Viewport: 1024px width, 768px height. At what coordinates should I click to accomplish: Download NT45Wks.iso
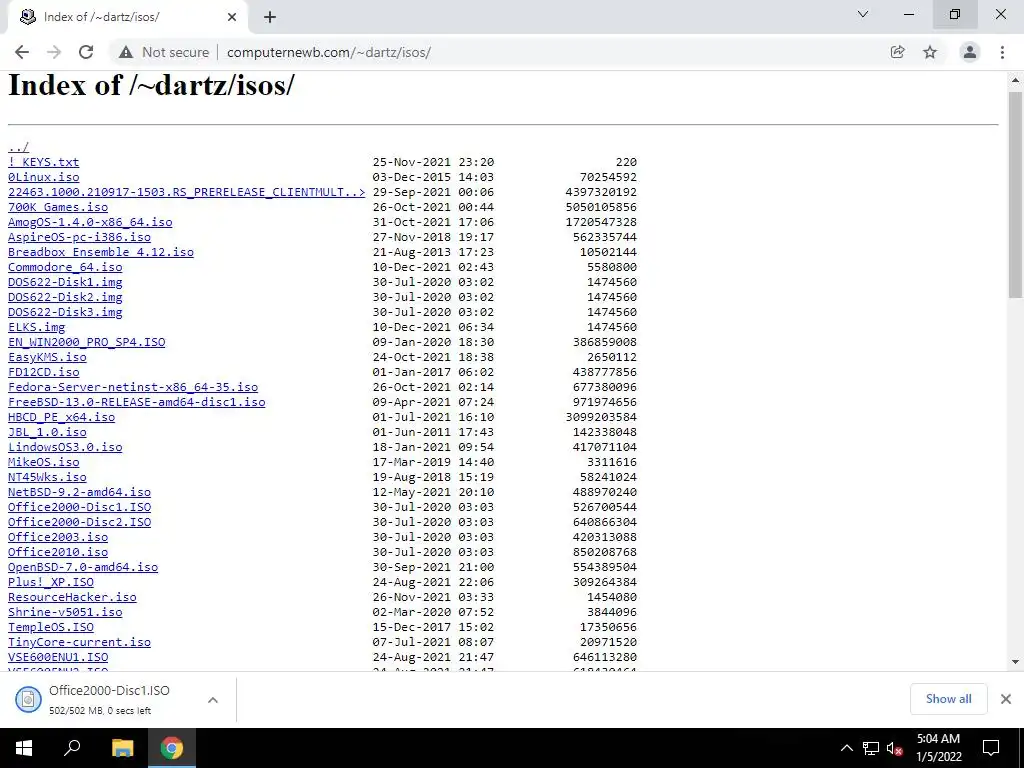point(47,477)
